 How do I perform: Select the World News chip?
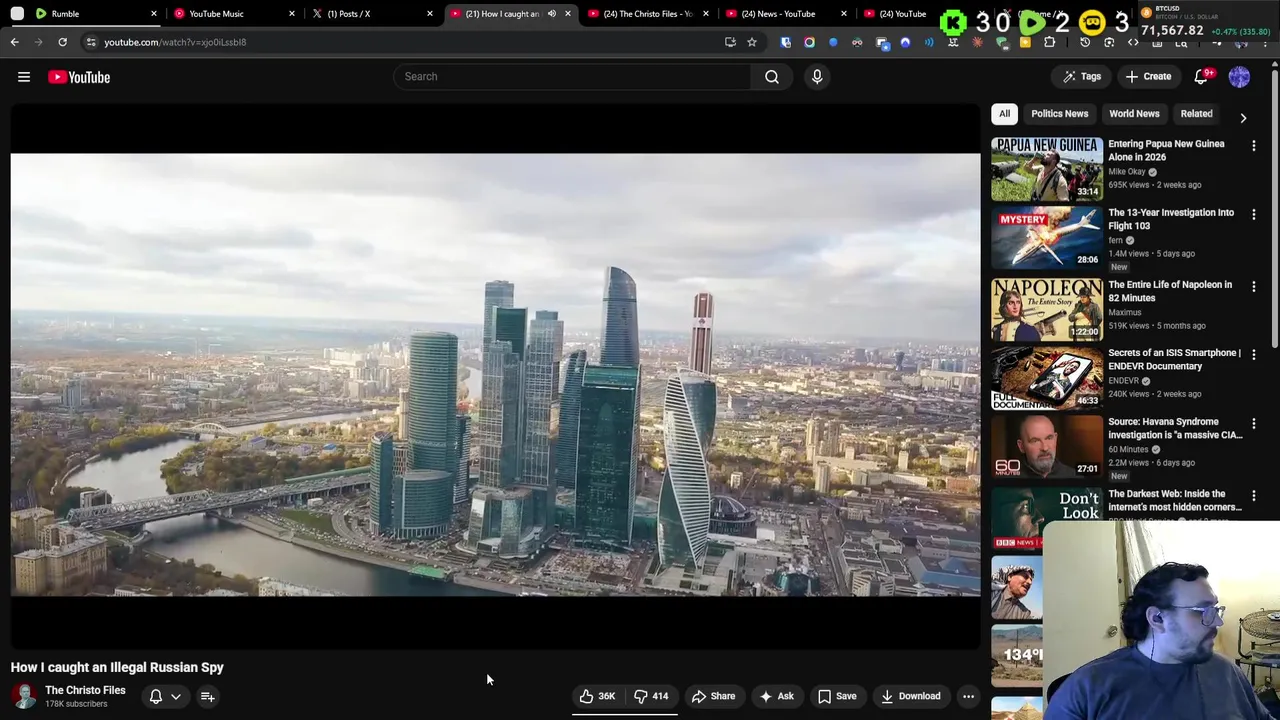tap(1134, 114)
